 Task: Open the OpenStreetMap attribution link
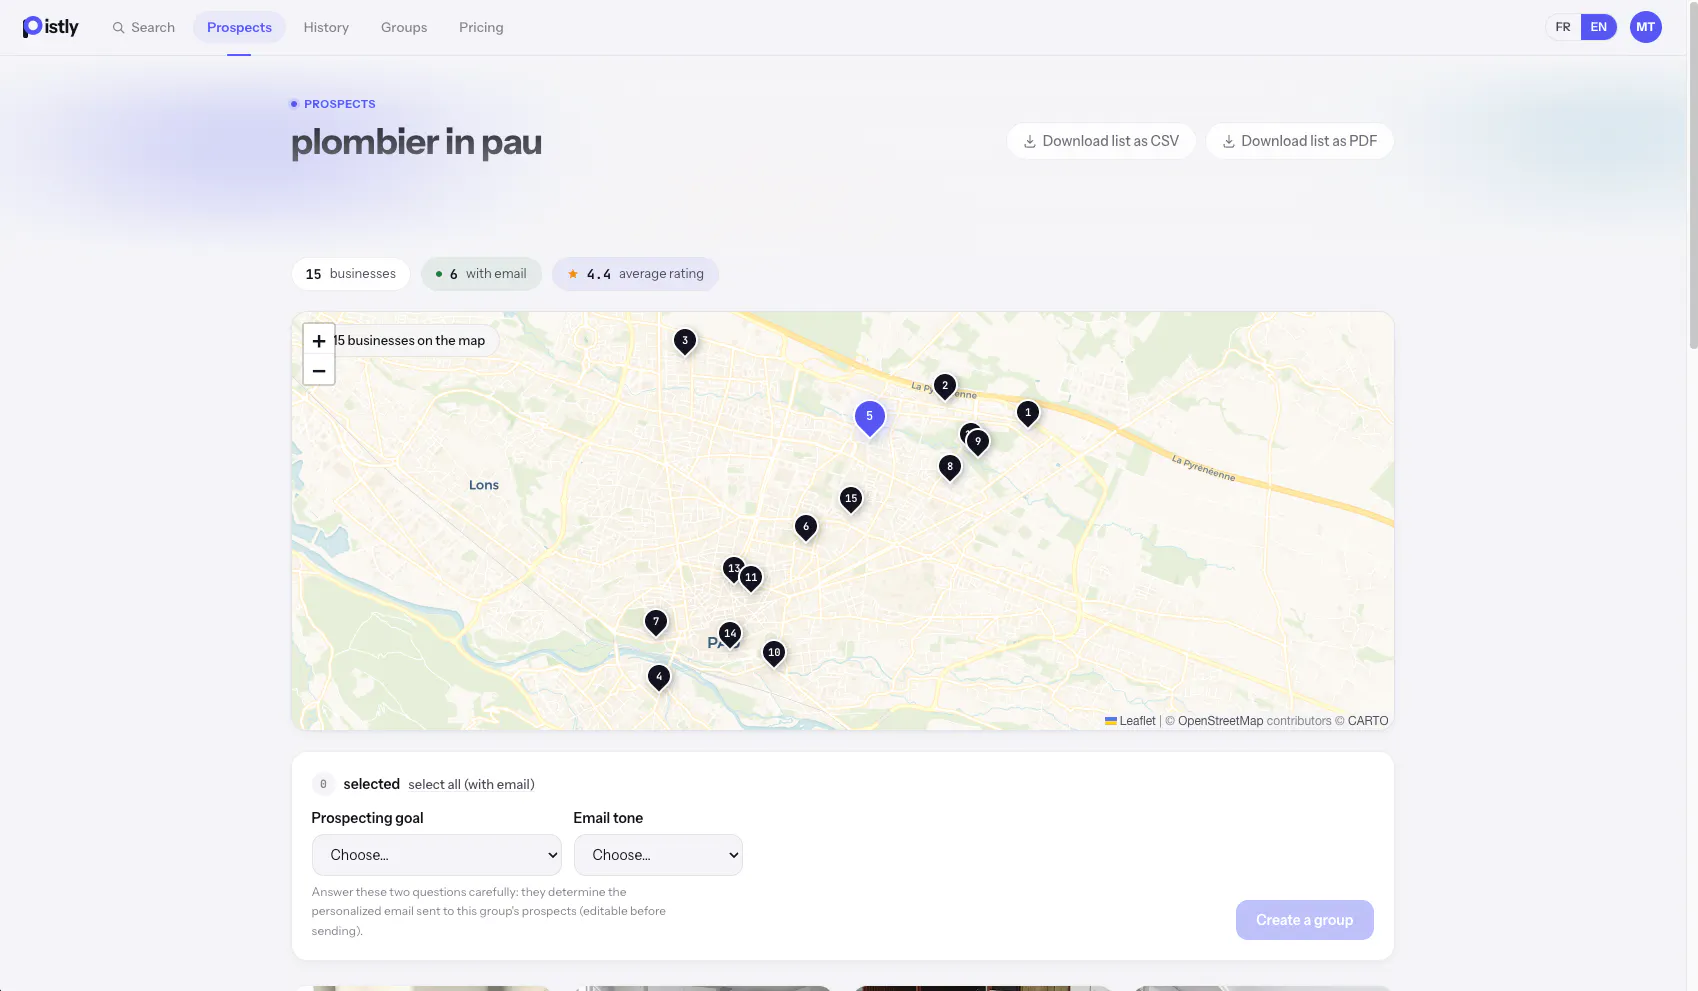click(1220, 721)
